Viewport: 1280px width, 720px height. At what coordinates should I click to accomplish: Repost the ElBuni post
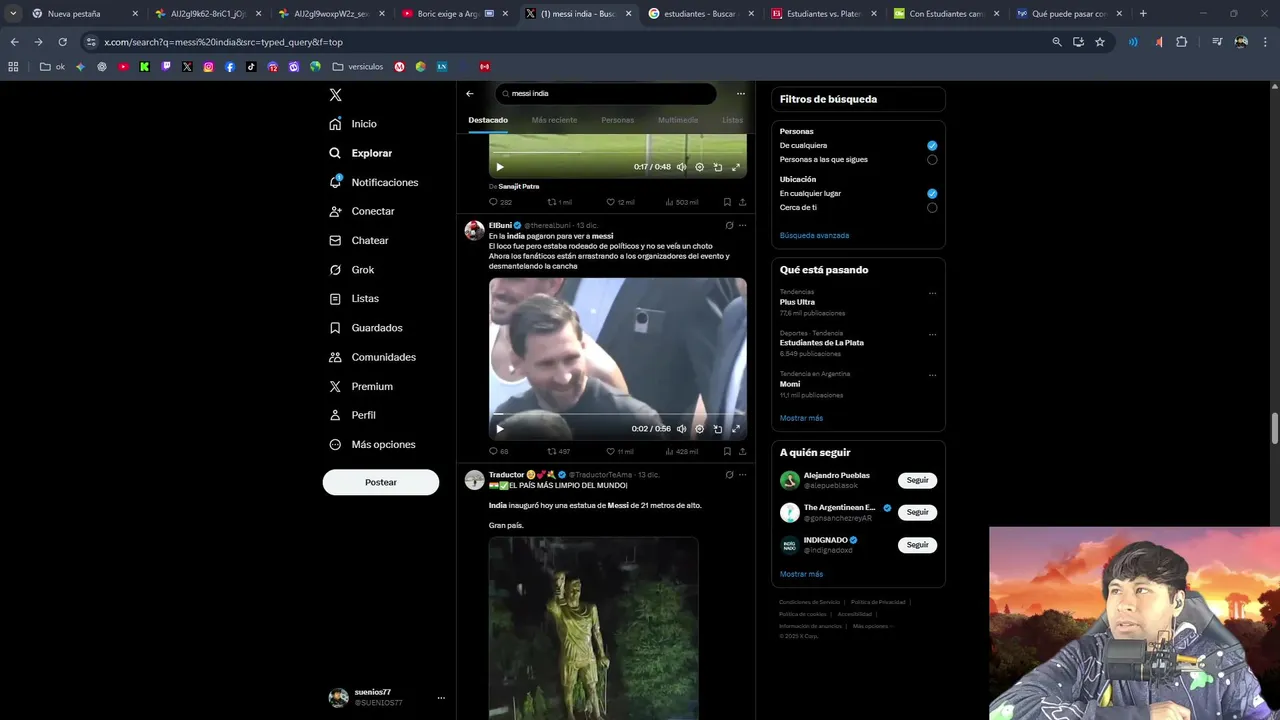click(551, 452)
